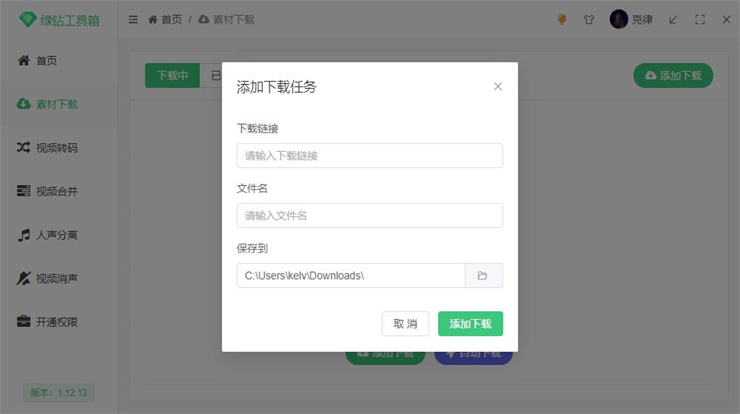Click the muted bell icon beside 视频消声
Viewport: 740px width, 414px height.
(x=24, y=279)
